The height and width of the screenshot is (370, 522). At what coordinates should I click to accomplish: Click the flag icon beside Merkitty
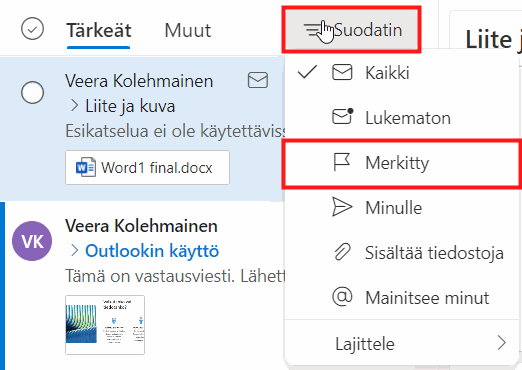point(342,162)
